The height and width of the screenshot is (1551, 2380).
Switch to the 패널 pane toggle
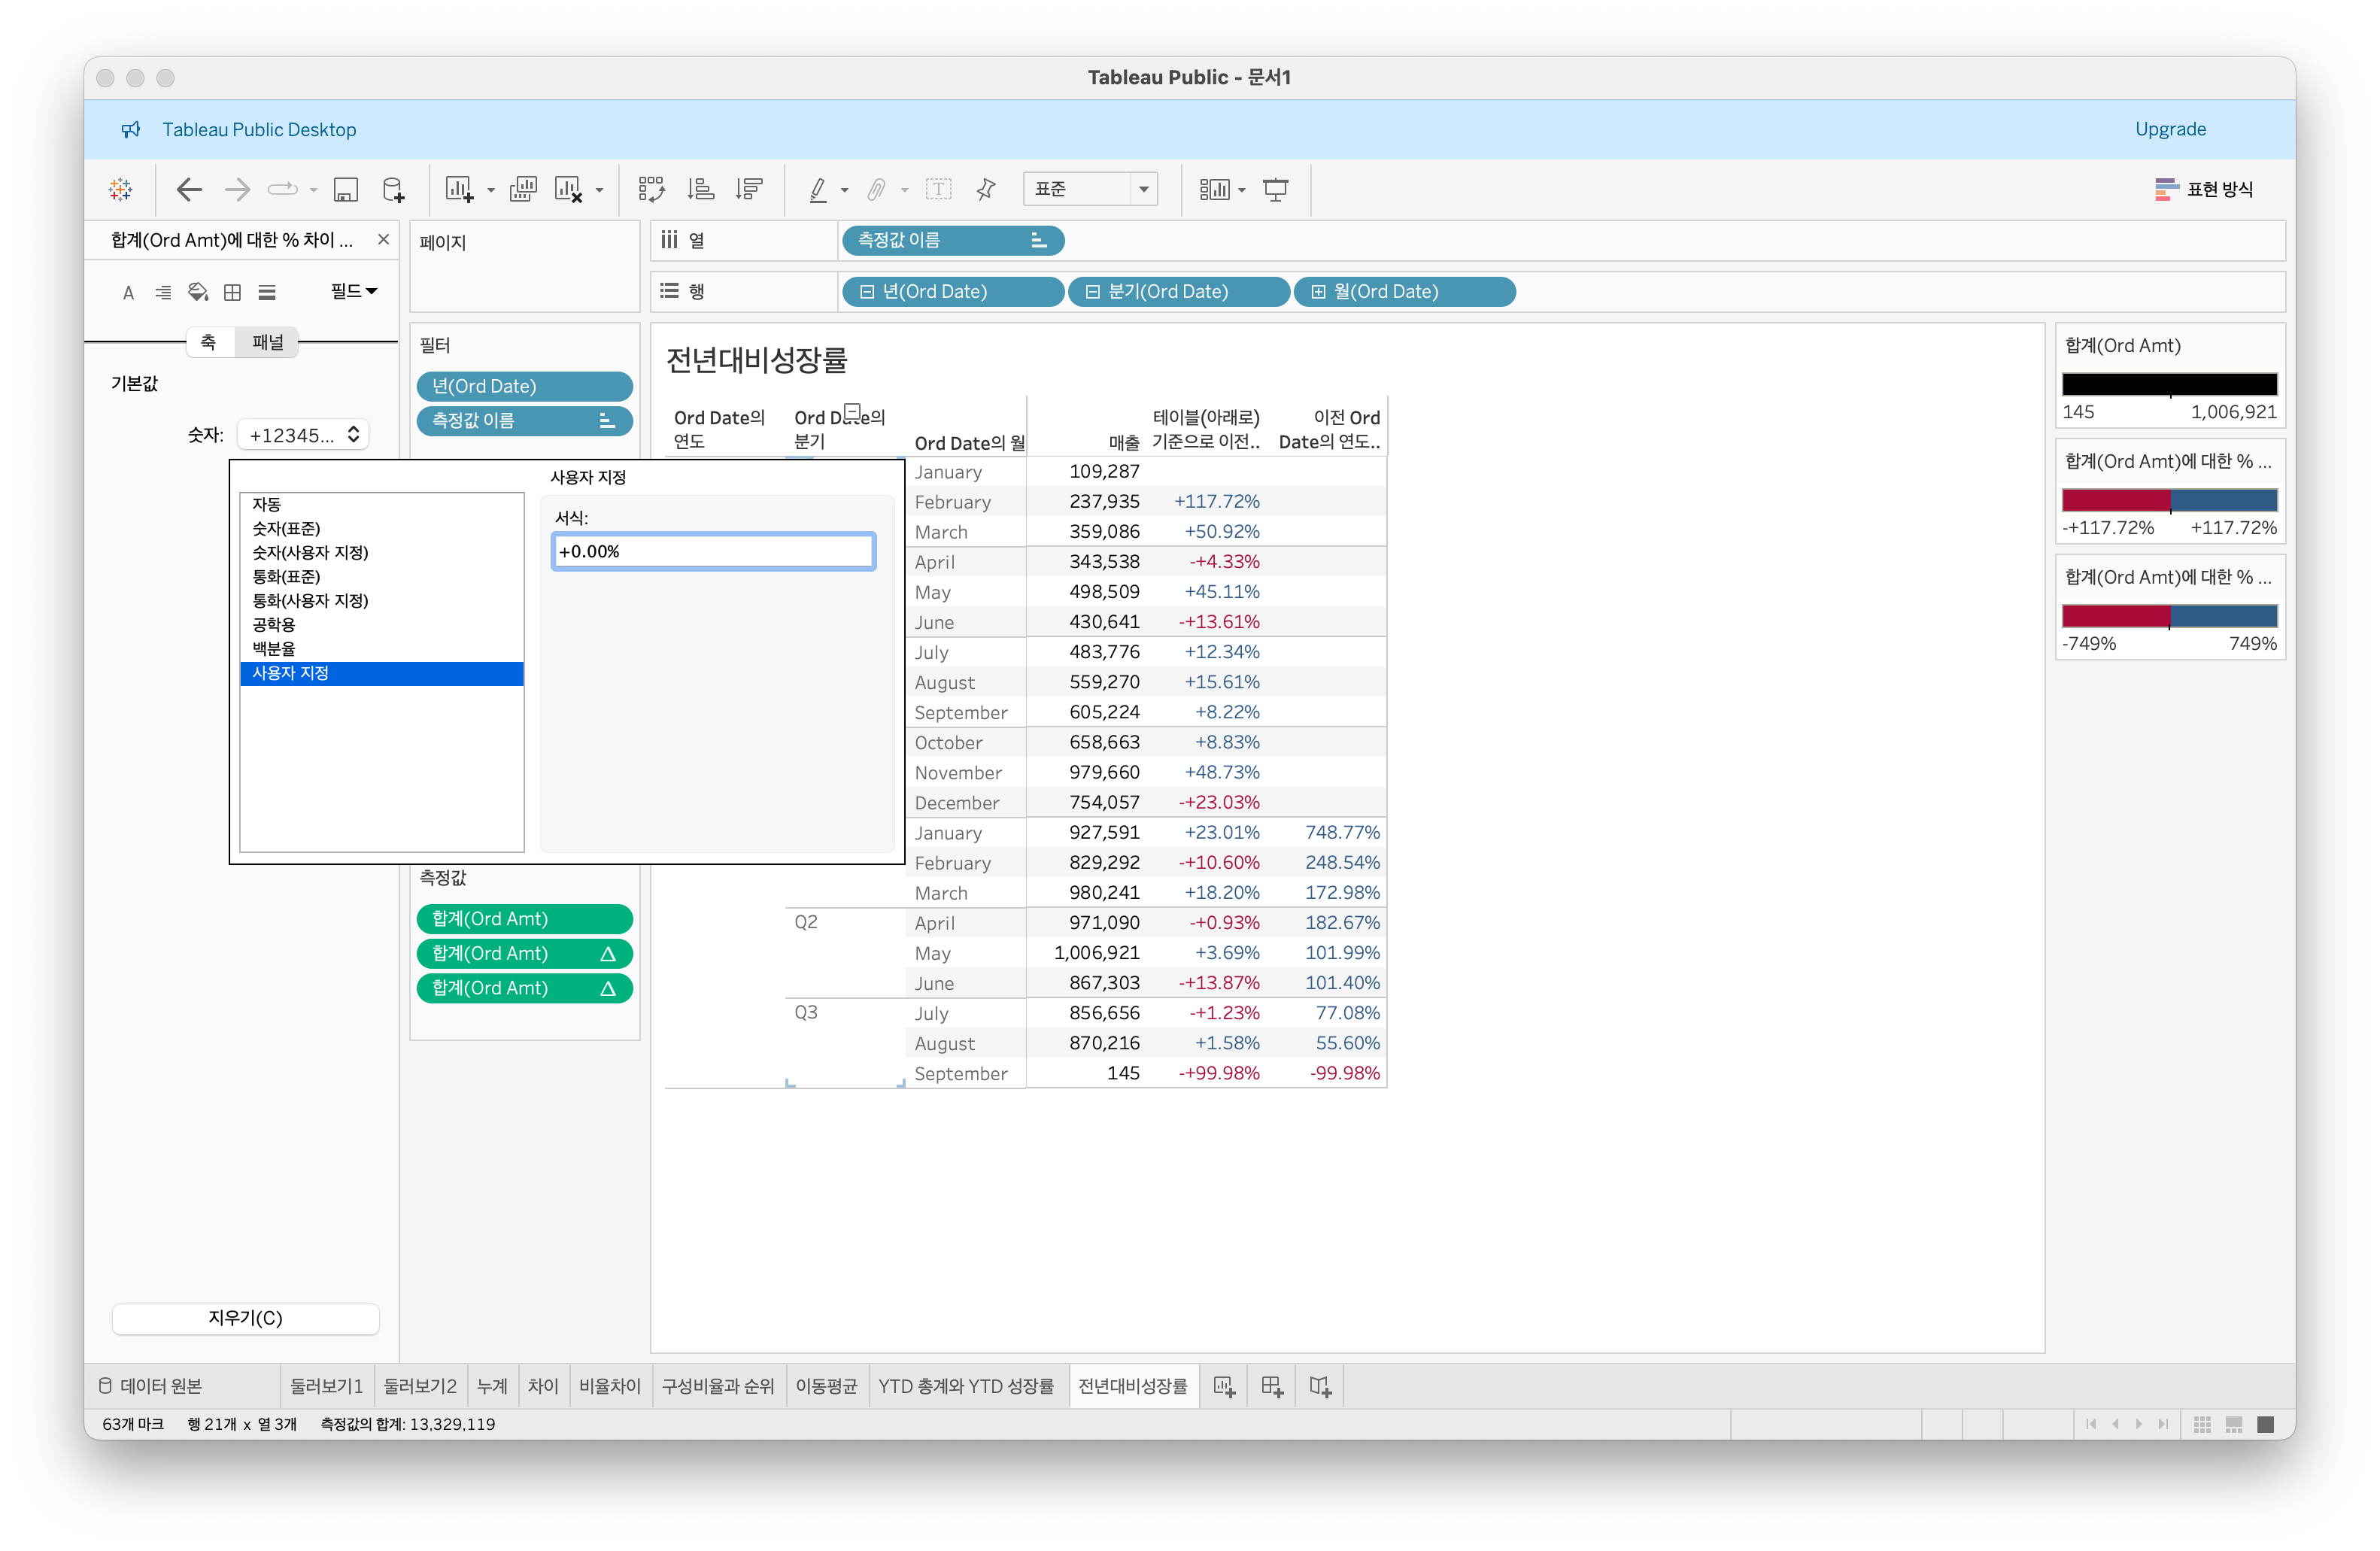click(267, 342)
